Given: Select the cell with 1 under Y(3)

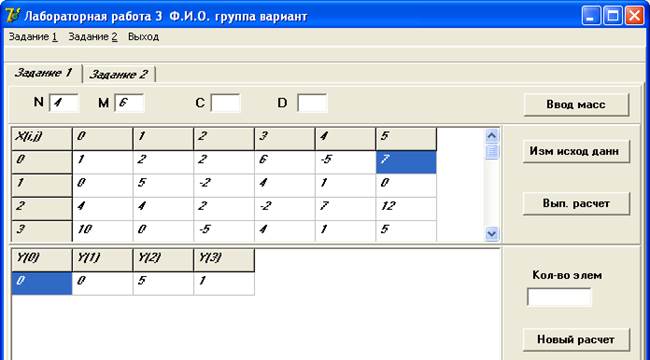Looking at the screenshot, I should click(224, 283).
